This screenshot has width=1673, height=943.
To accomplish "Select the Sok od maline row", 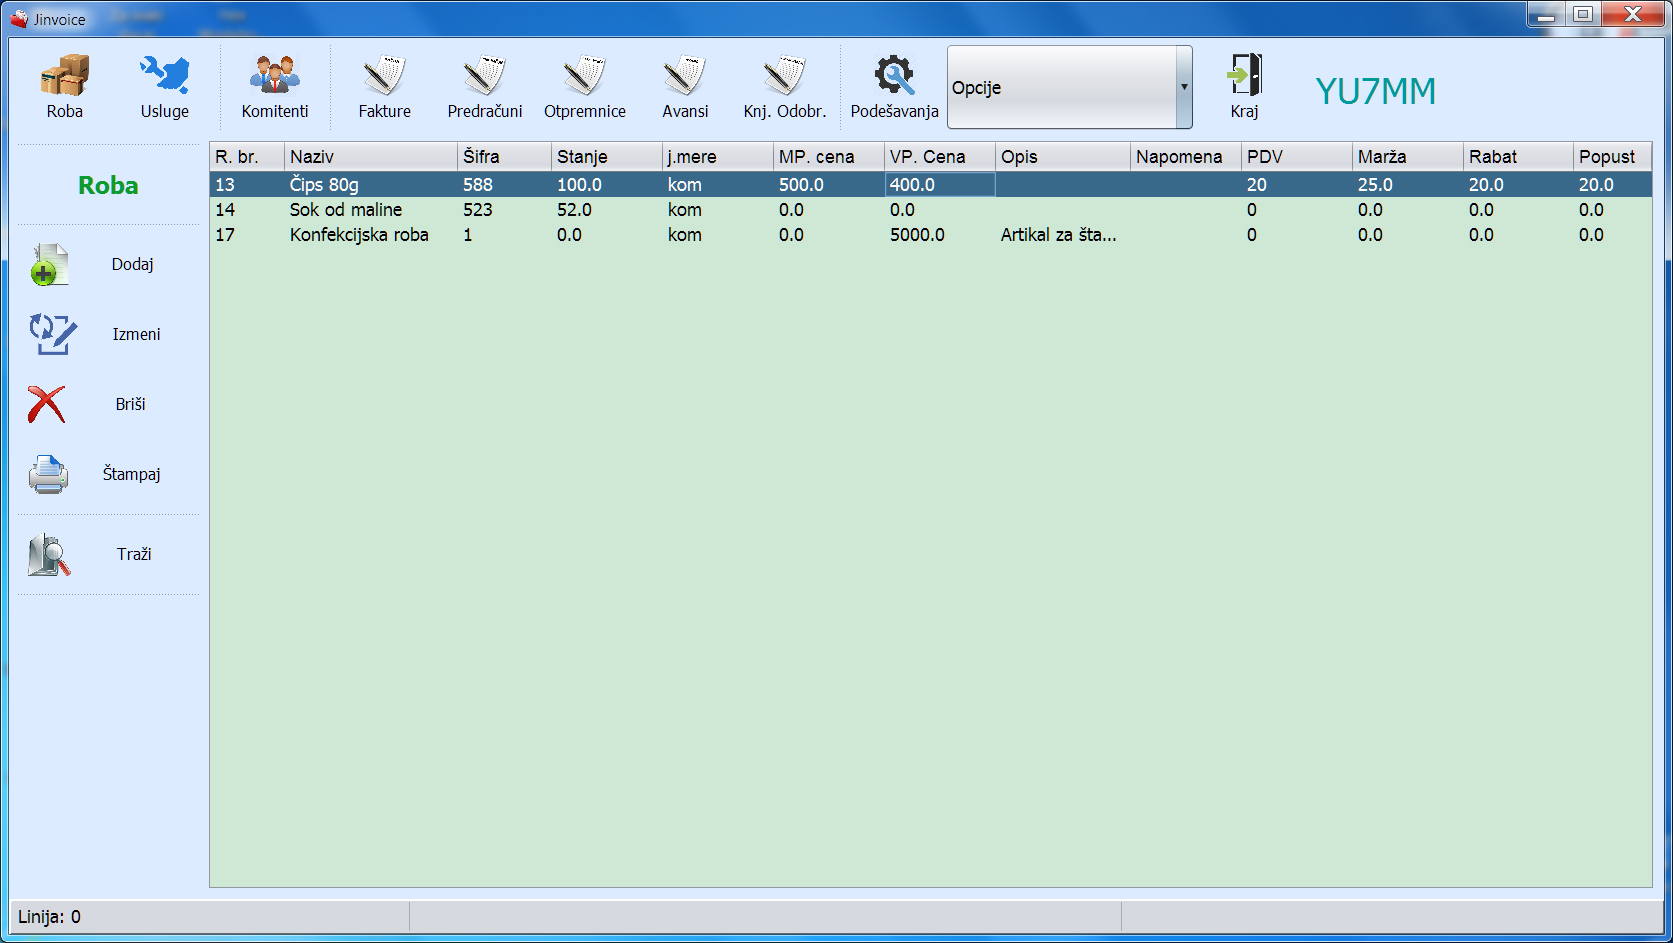I will 930,210.
